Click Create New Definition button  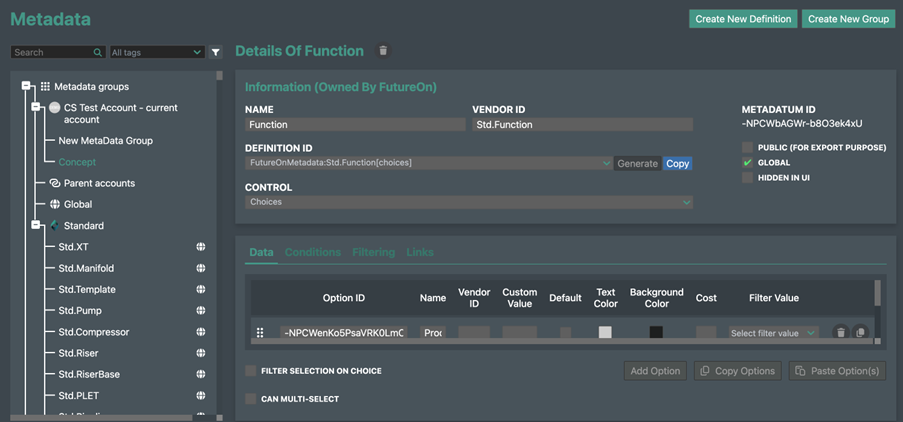coord(742,19)
